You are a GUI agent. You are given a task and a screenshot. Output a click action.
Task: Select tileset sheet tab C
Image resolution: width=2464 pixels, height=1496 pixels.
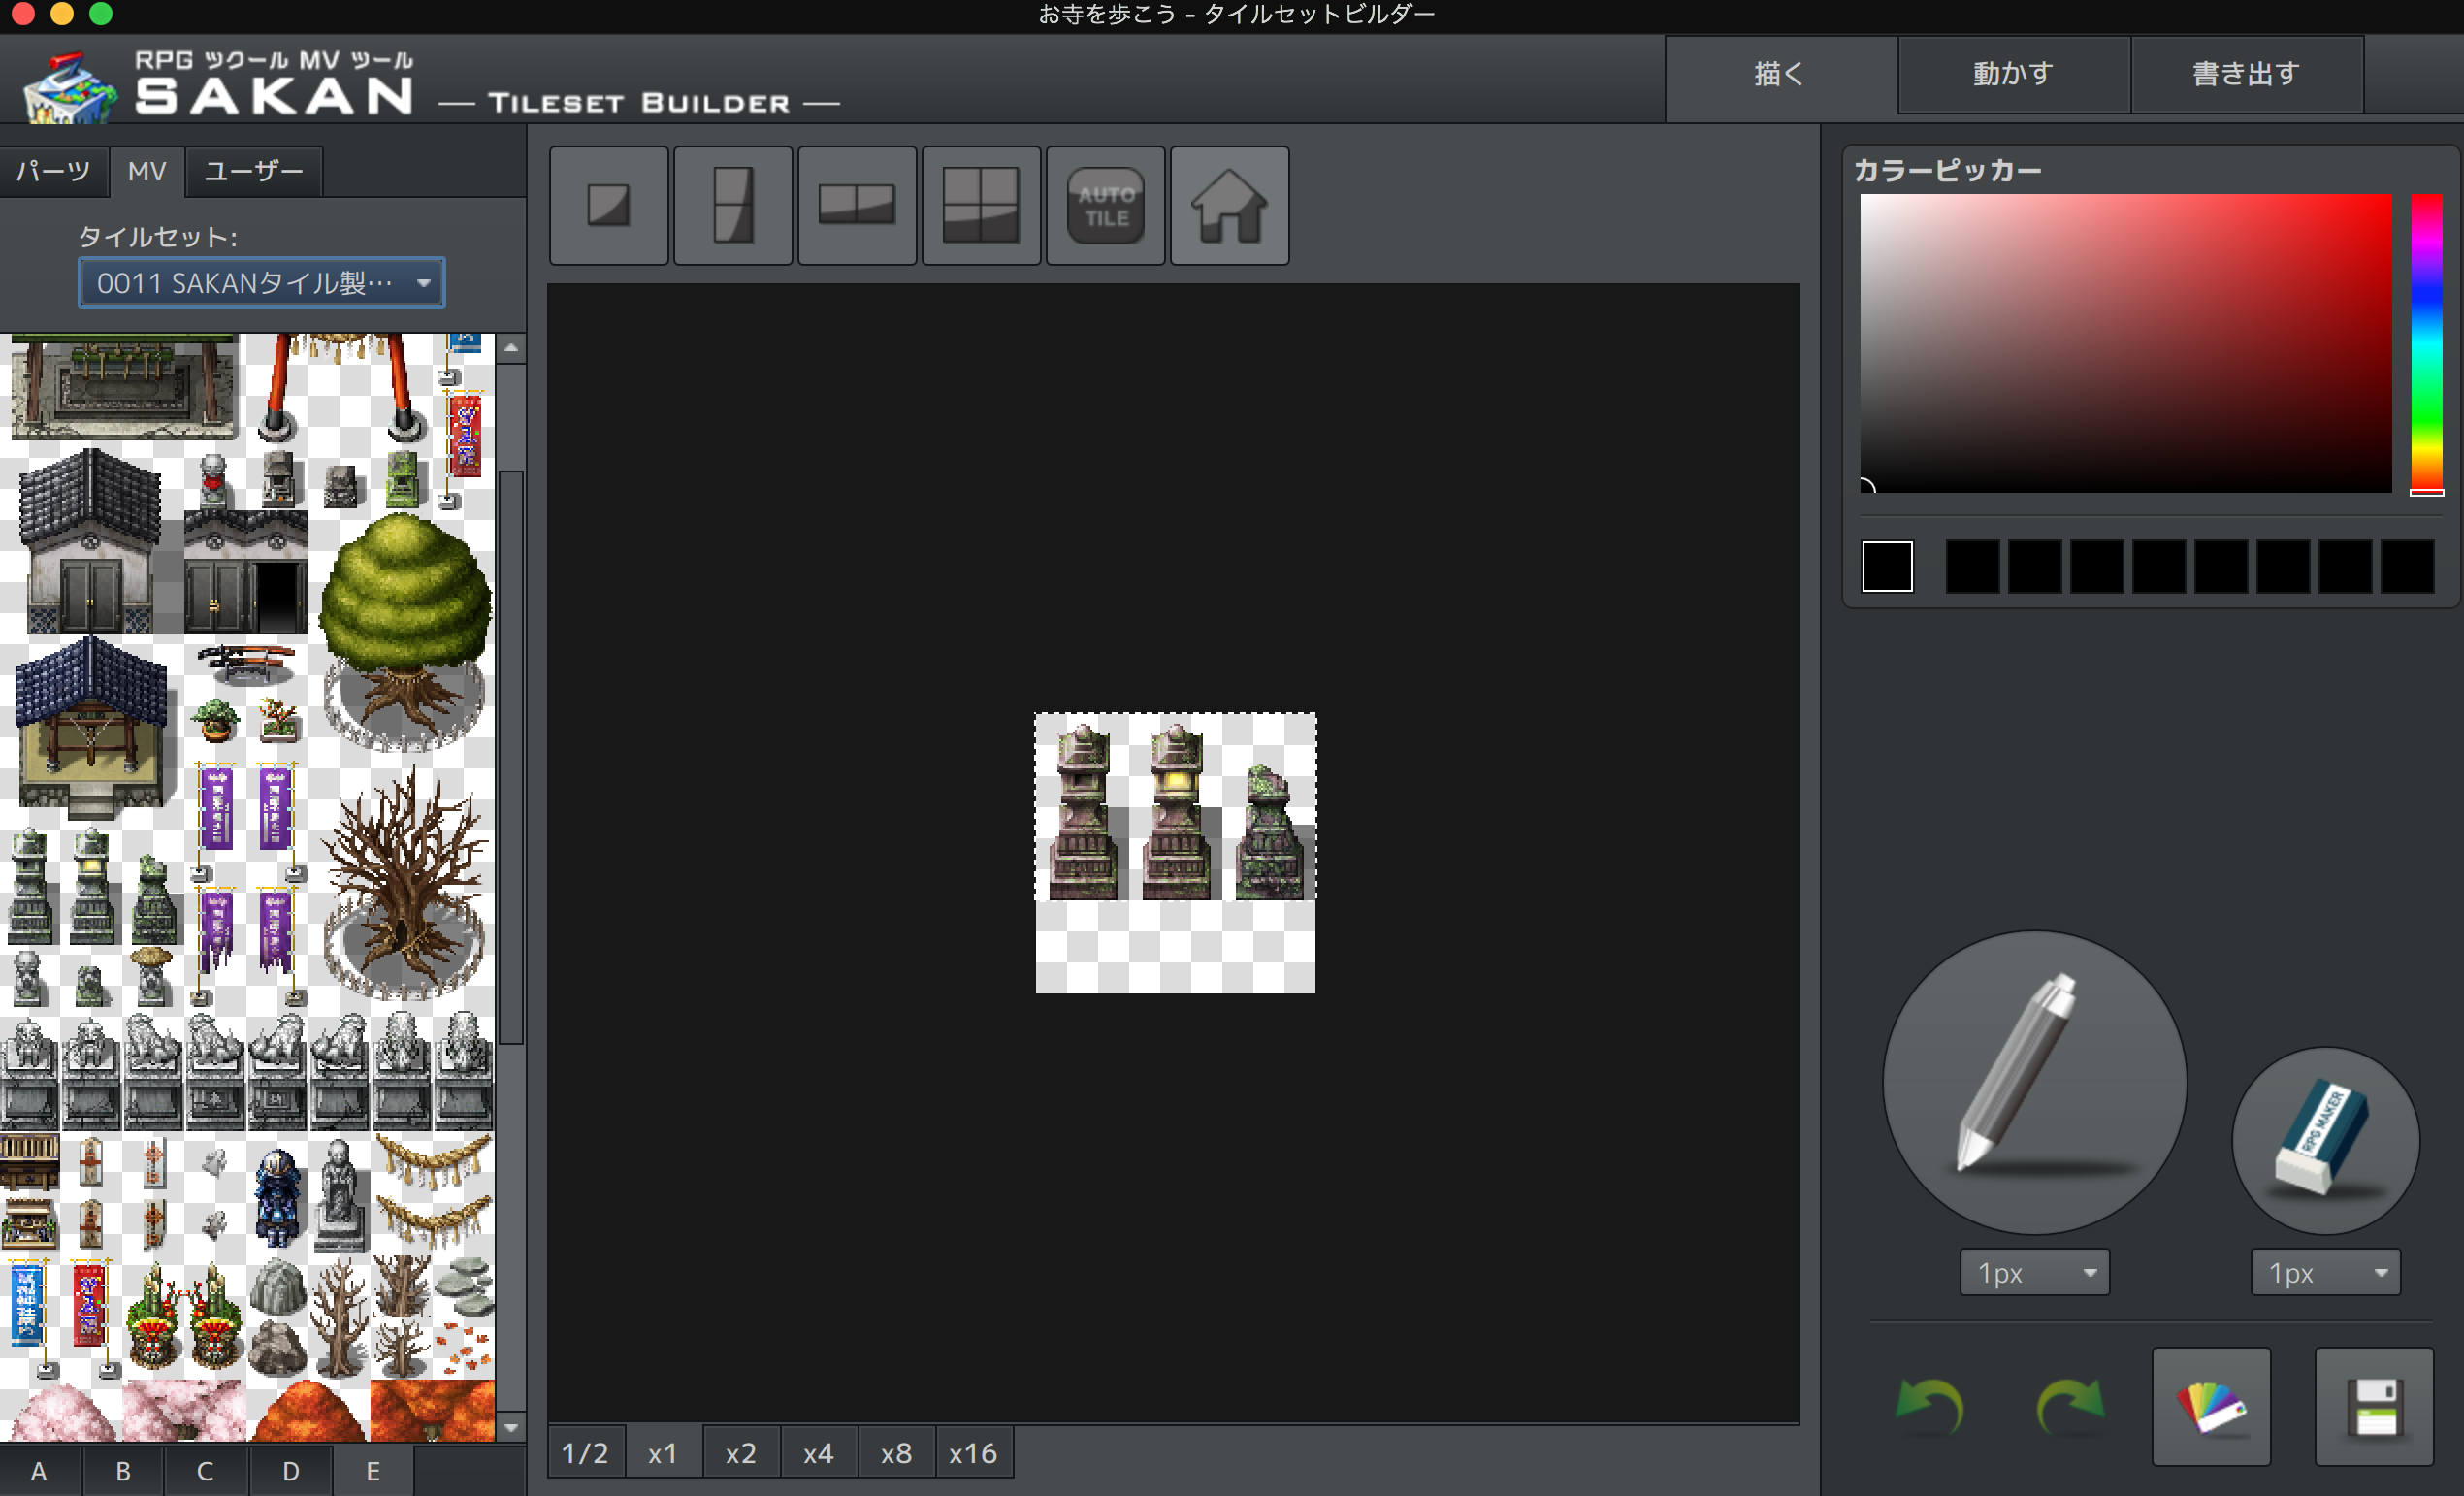205,1470
